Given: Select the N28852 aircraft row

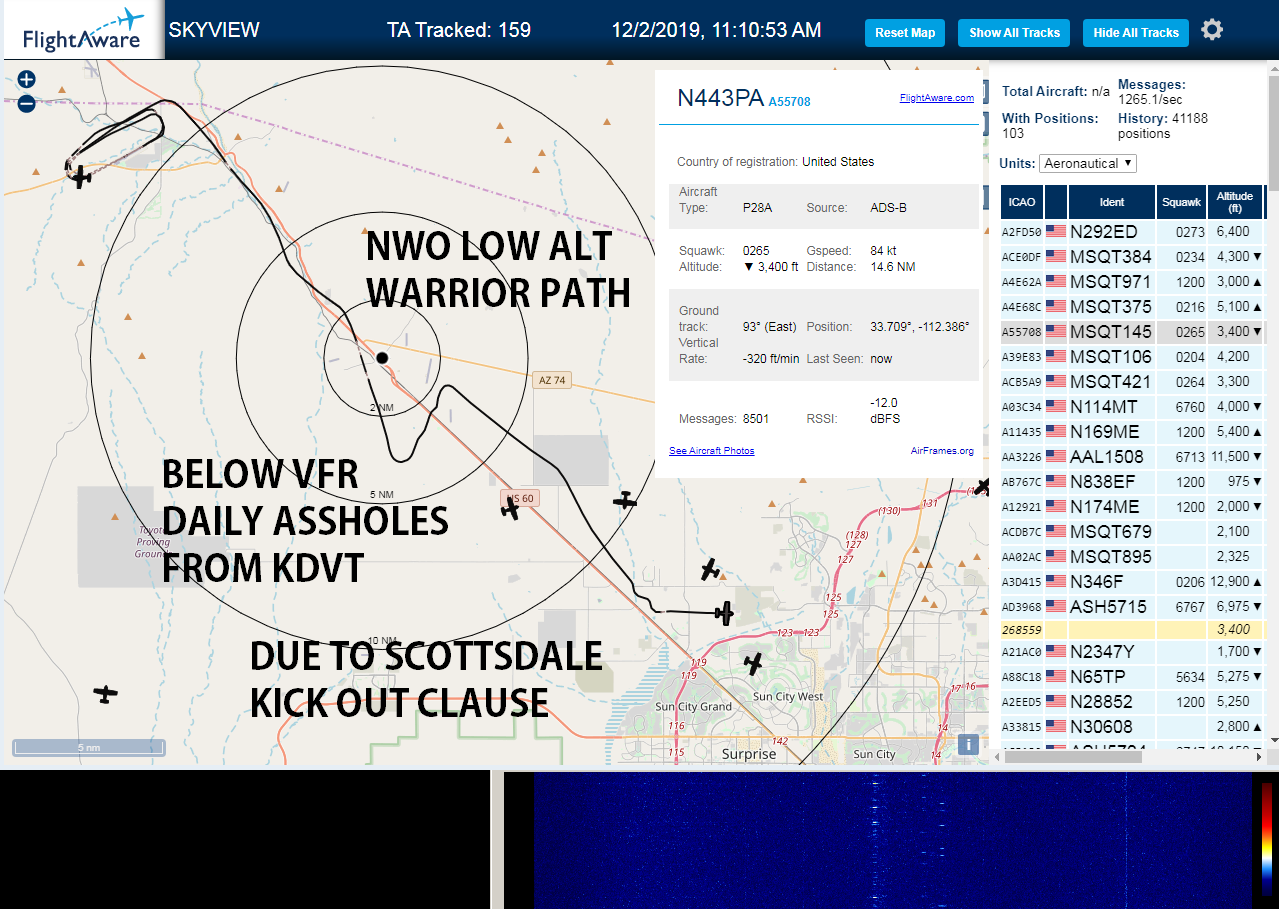Looking at the screenshot, I should [1133, 702].
